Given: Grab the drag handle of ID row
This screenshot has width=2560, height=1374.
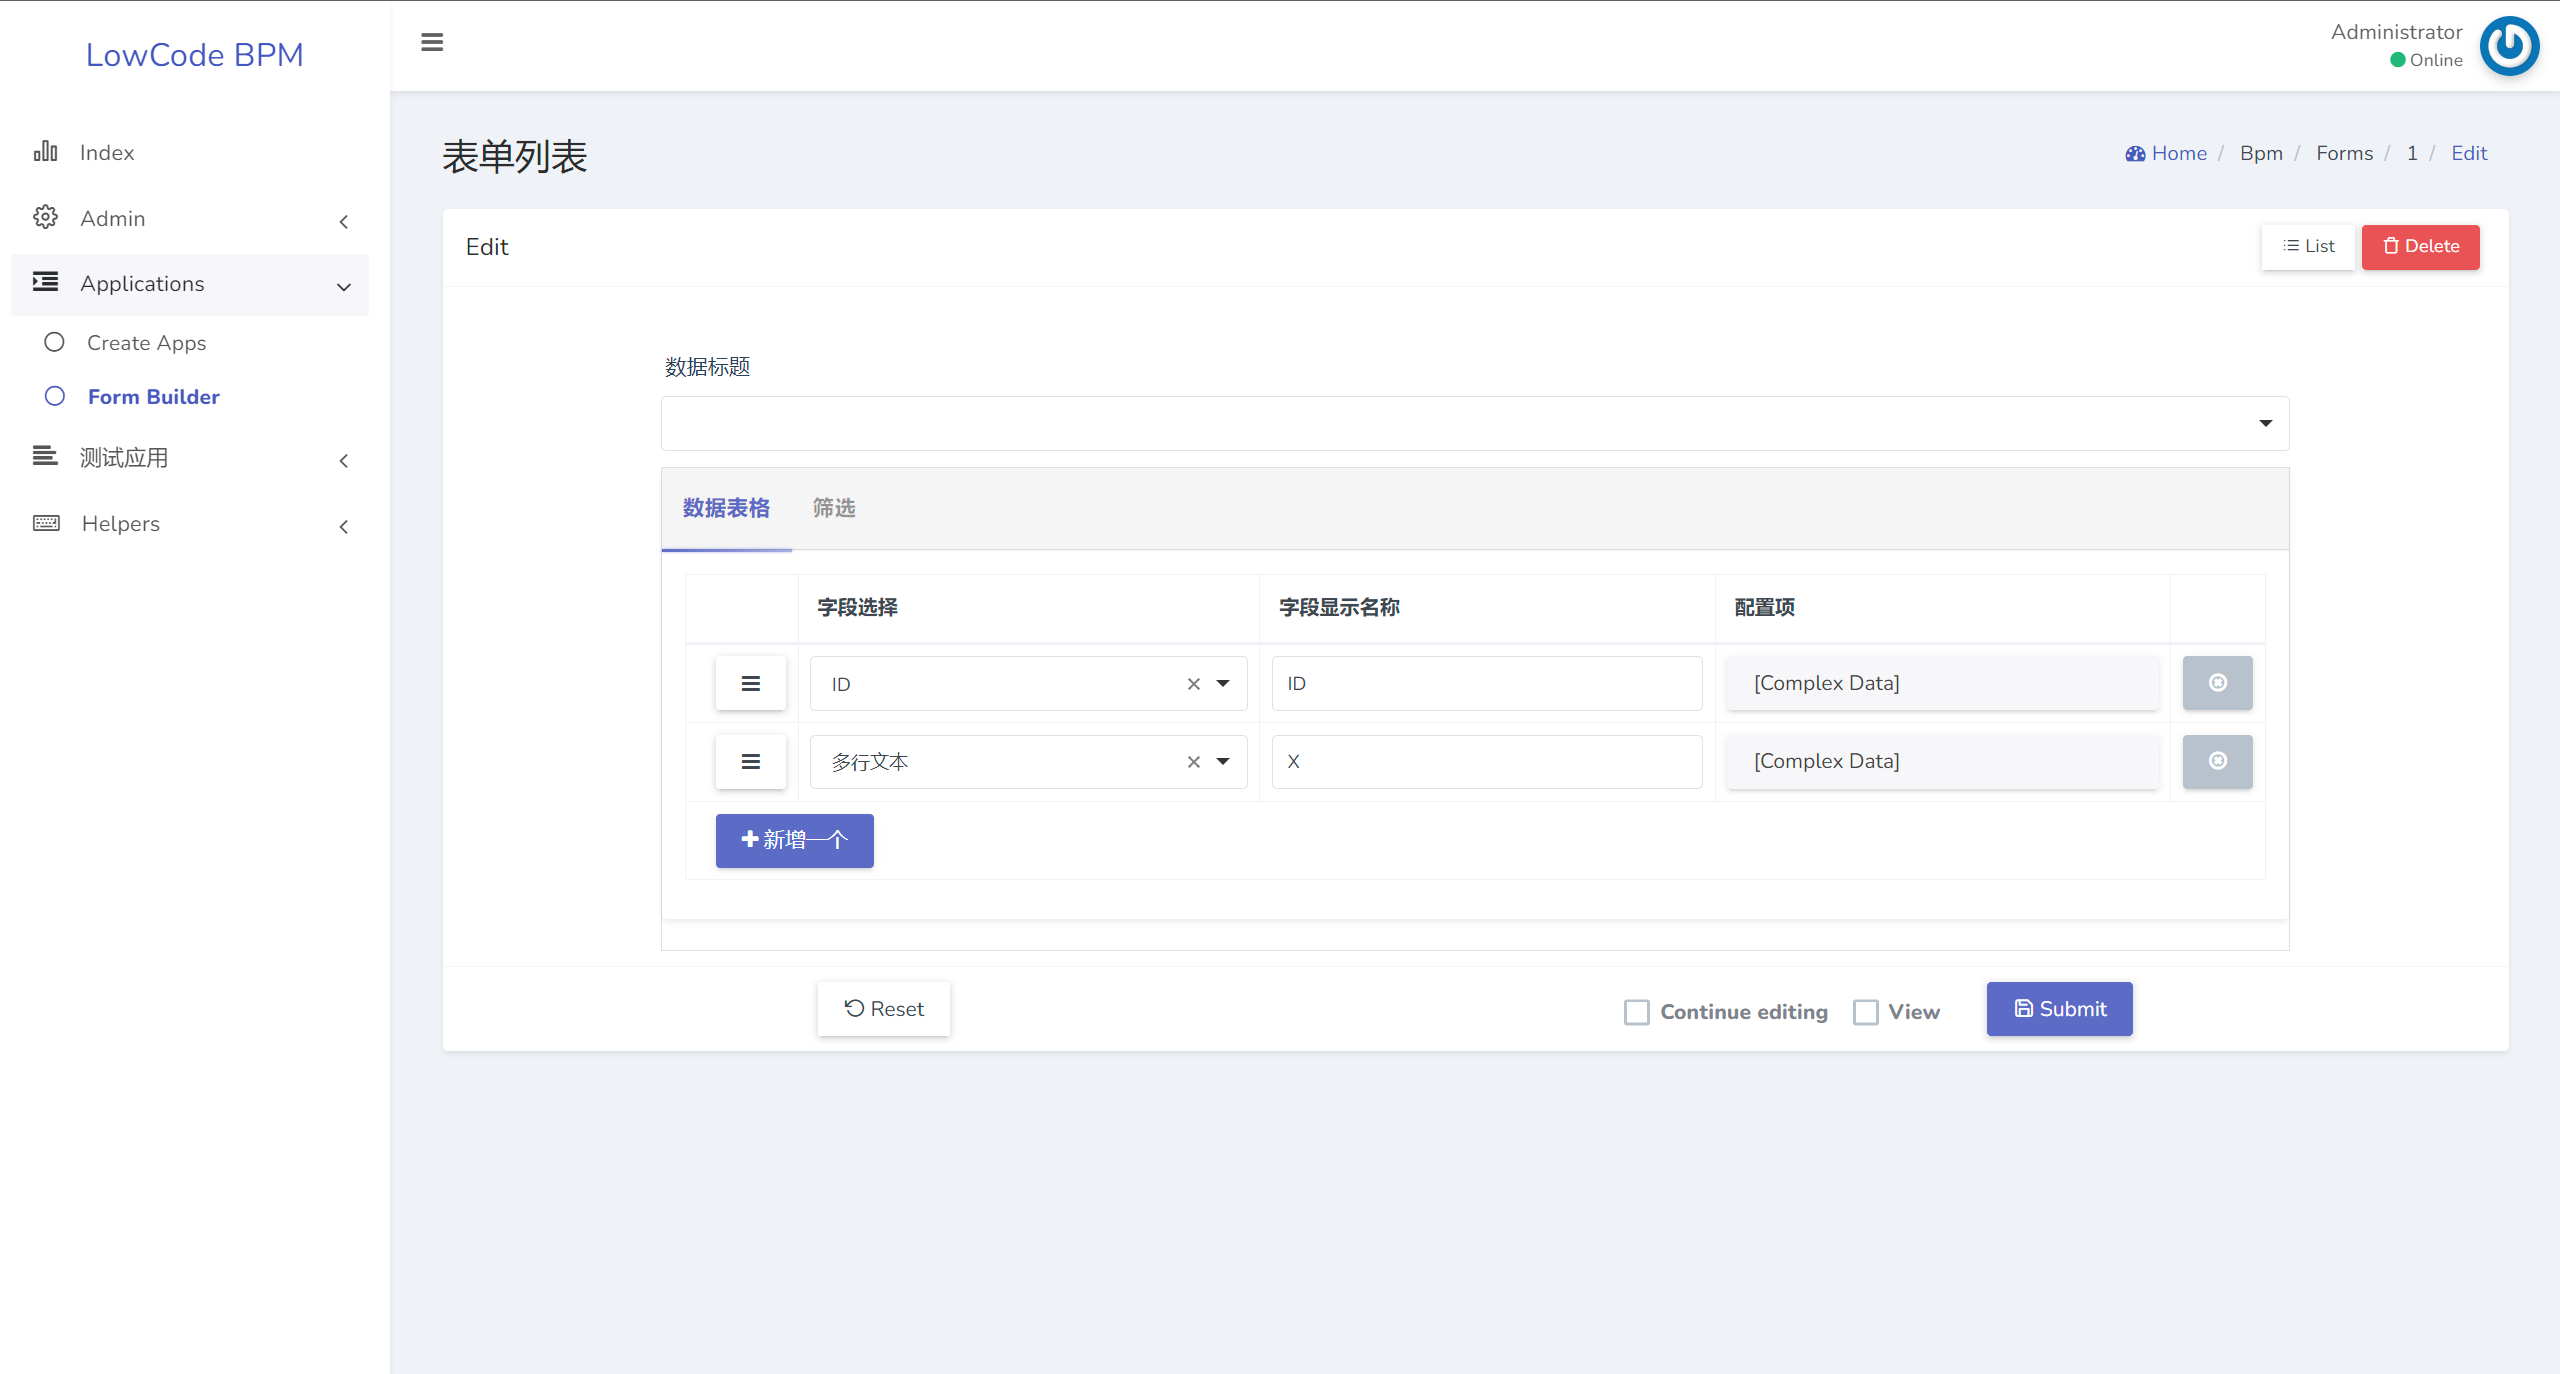Looking at the screenshot, I should coord(750,684).
